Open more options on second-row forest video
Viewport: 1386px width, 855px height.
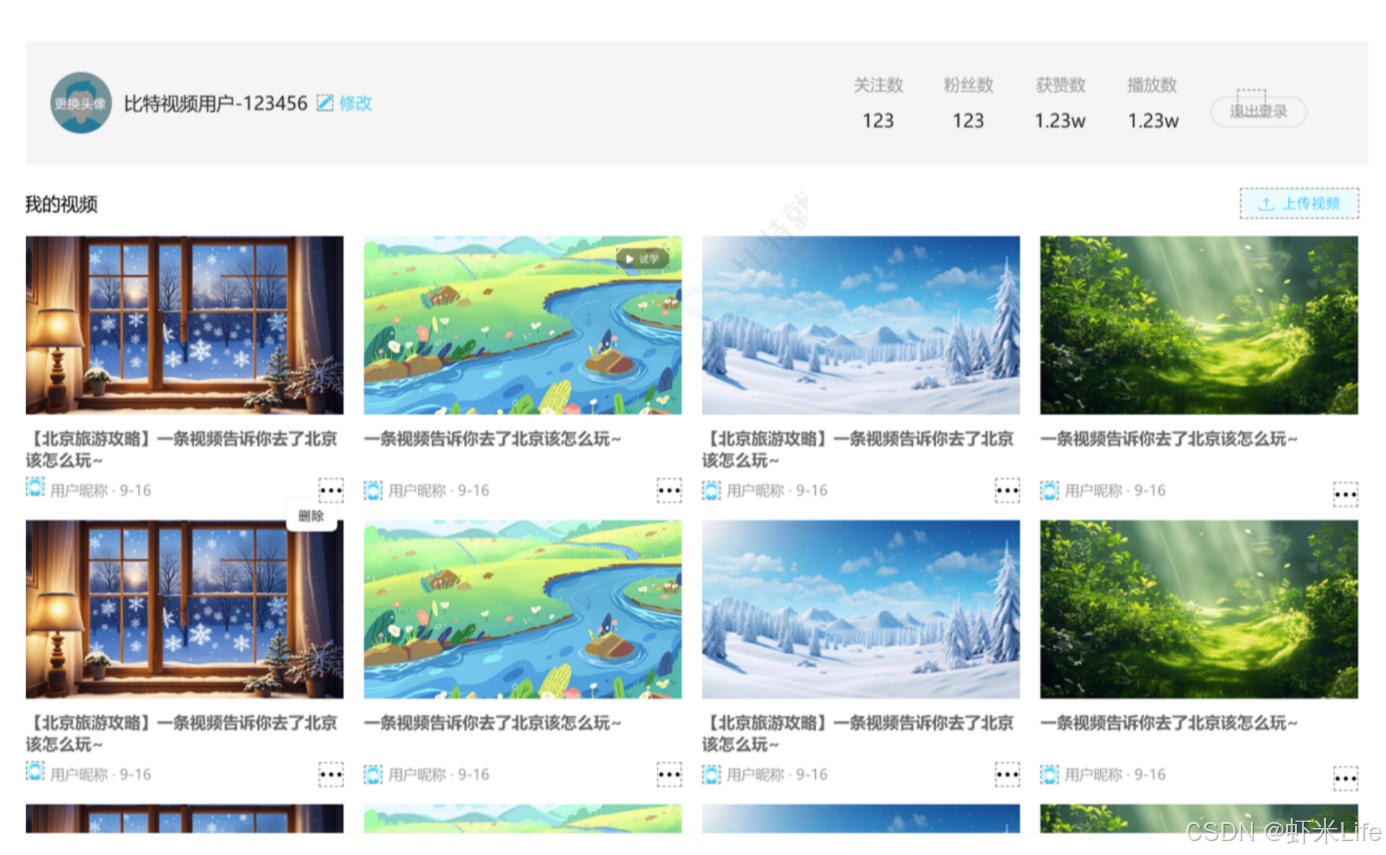click(x=1346, y=778)
